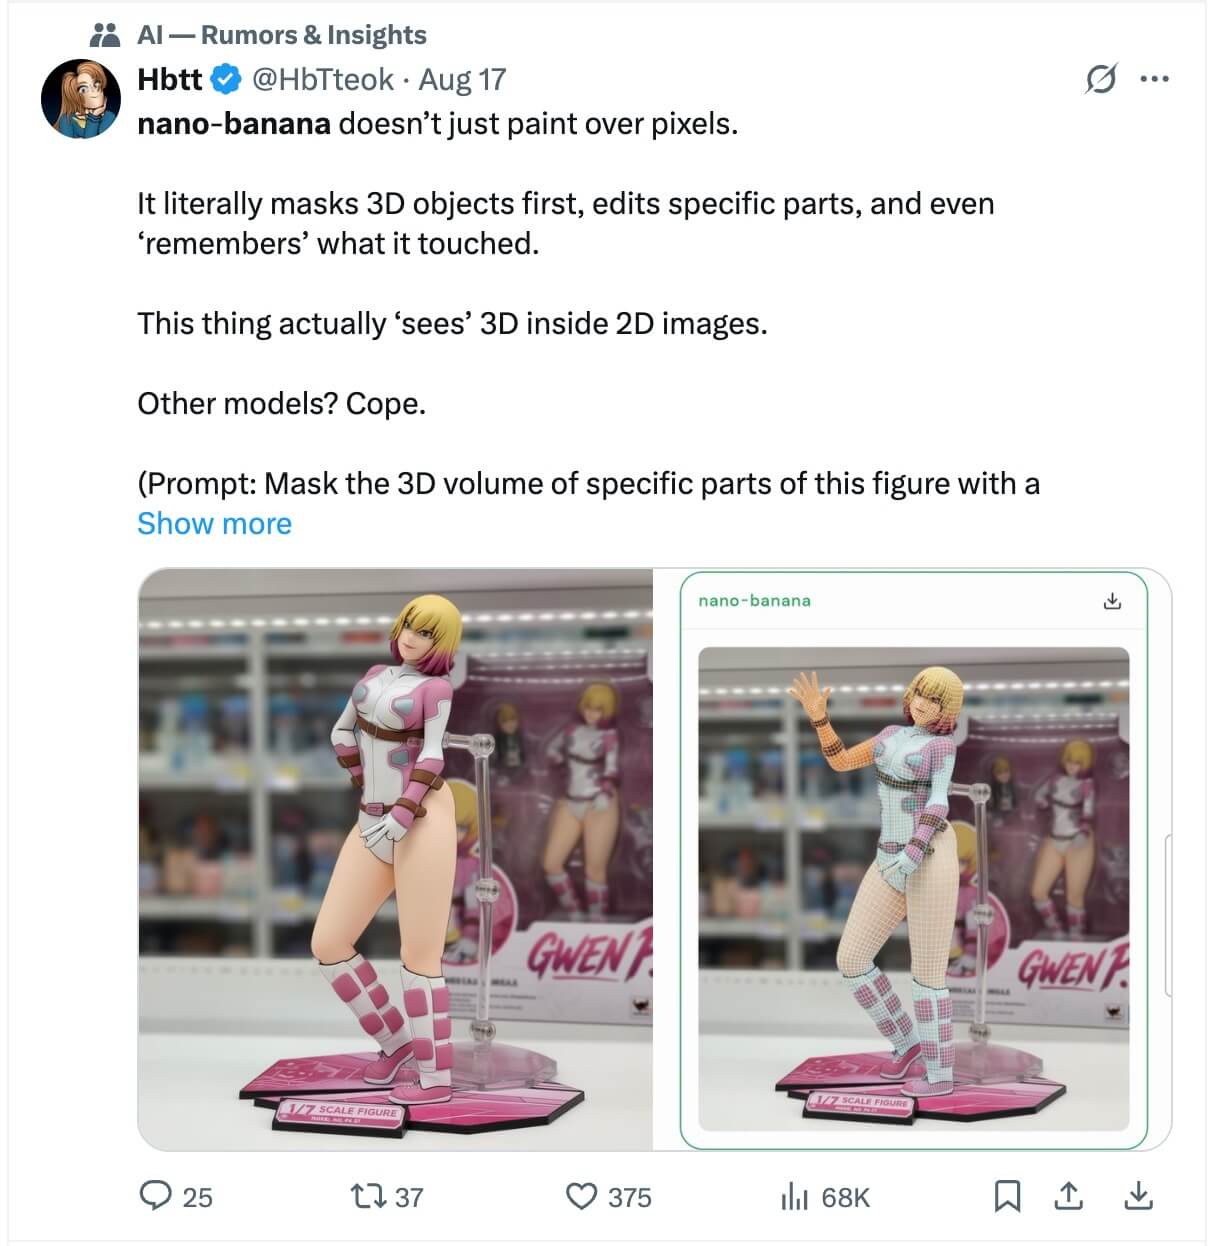The width and height of the screenshot is (1210, 1246).
Task: Click the blue verified badge beside Hbtt
Action: click(228, 79)
